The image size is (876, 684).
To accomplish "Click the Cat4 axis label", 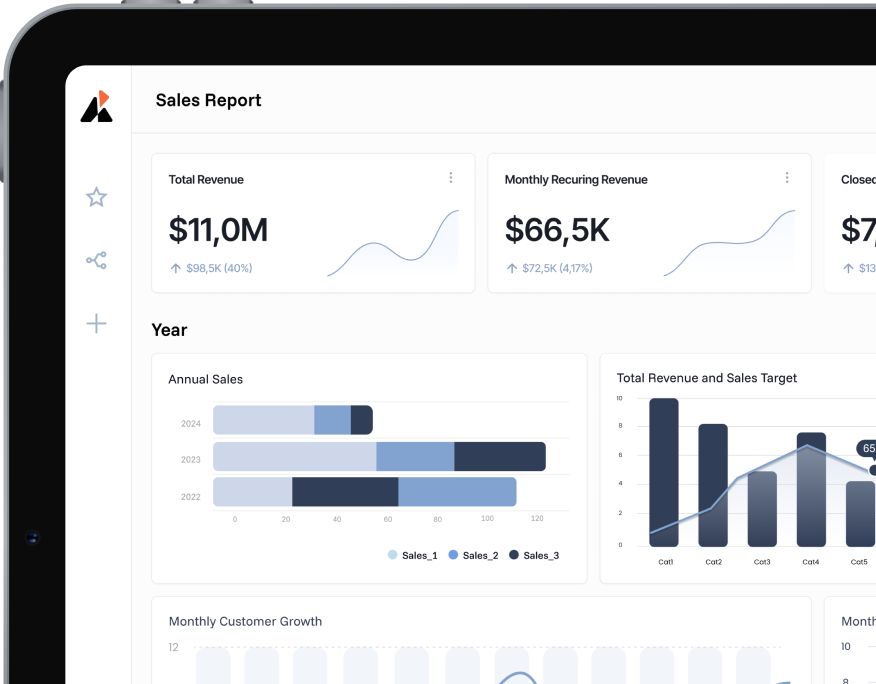I will tap(811, 562).
